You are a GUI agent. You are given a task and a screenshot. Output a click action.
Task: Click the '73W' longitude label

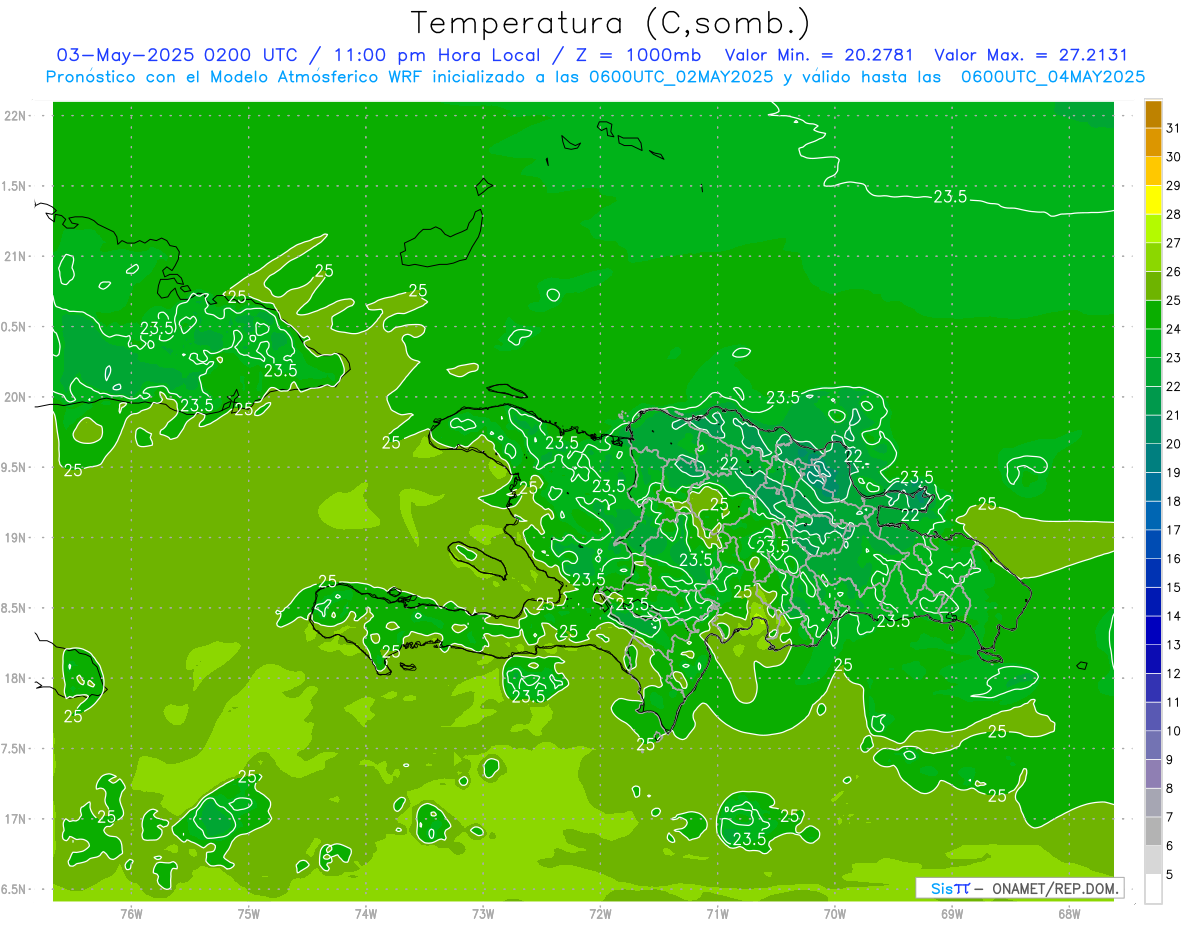pos(483,914)
